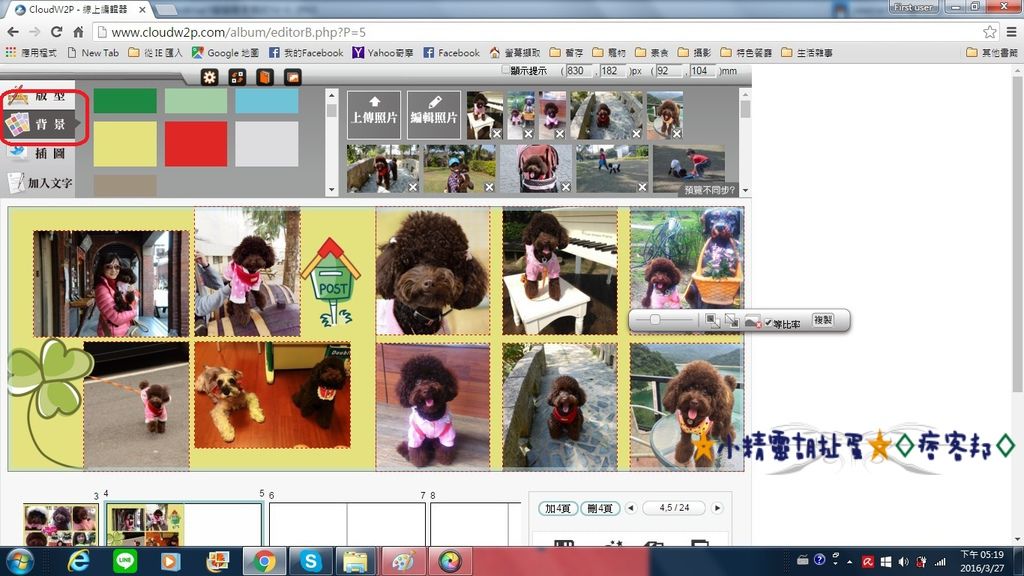1024x576 pixels.
Task: Open the 版型 layout tab
Action: point(40,96)
